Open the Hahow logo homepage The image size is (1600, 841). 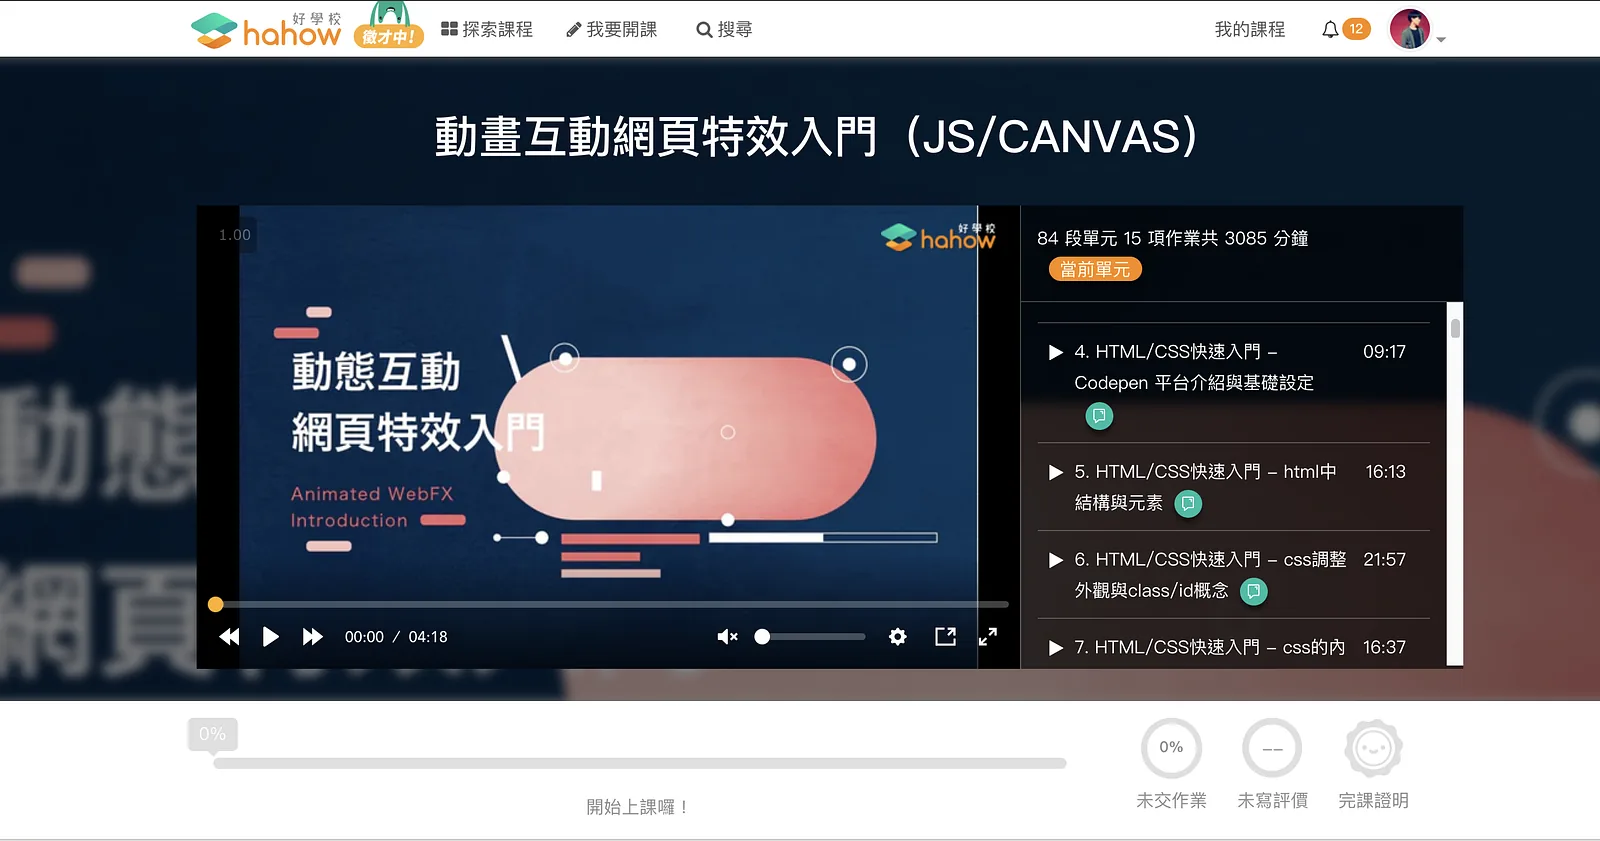[266, 30]
